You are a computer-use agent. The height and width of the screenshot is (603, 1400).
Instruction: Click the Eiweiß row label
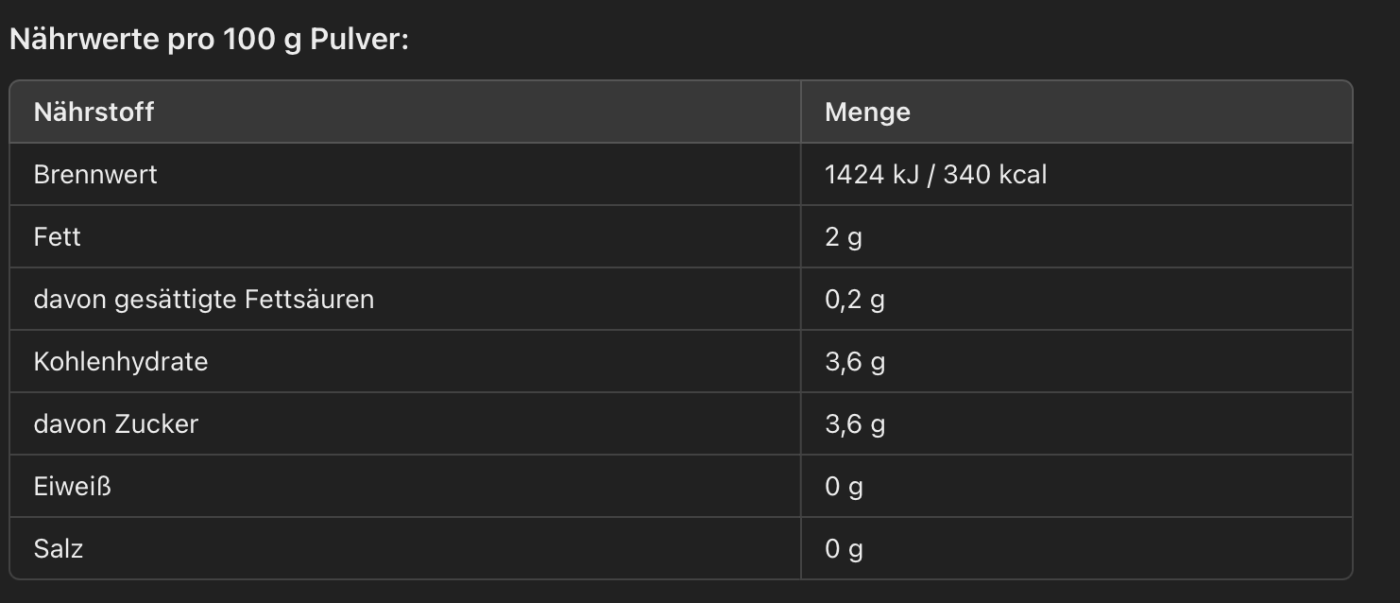[x=72, y=487]
